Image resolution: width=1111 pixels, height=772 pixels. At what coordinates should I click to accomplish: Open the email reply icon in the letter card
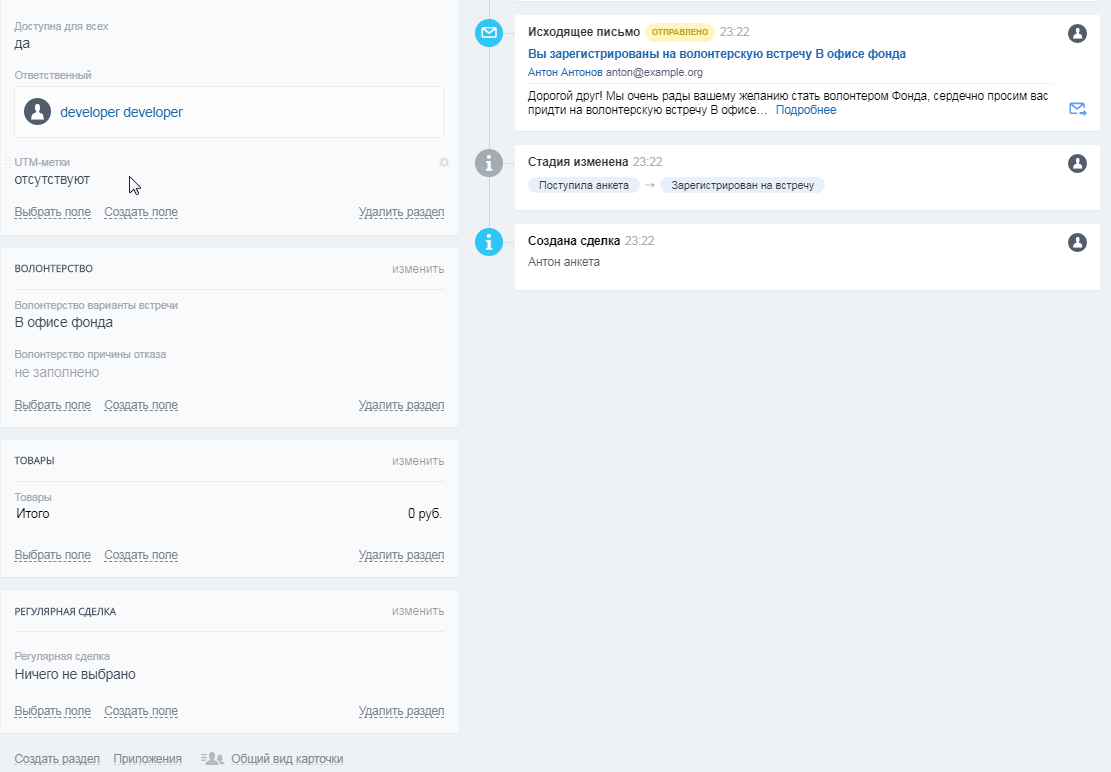[x=1077, y=109]
